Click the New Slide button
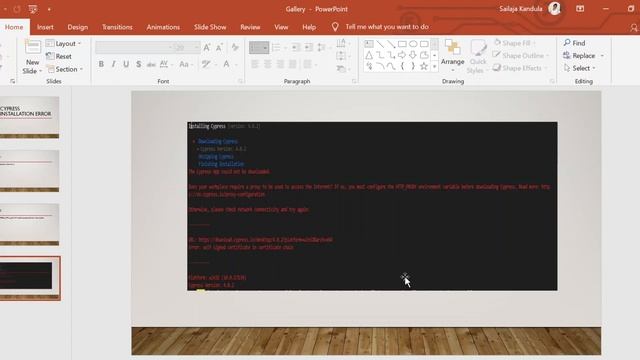The image size is (640, 360). pos(32,57)
